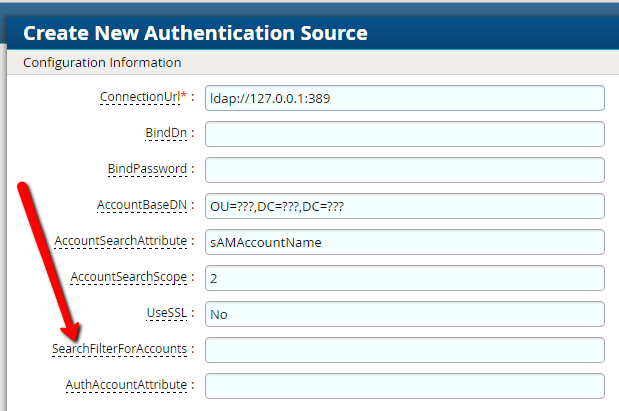Select the AuthAccountAttribute label
The width and height of the screenshot is (619, 411).
(x=128, y=385)
